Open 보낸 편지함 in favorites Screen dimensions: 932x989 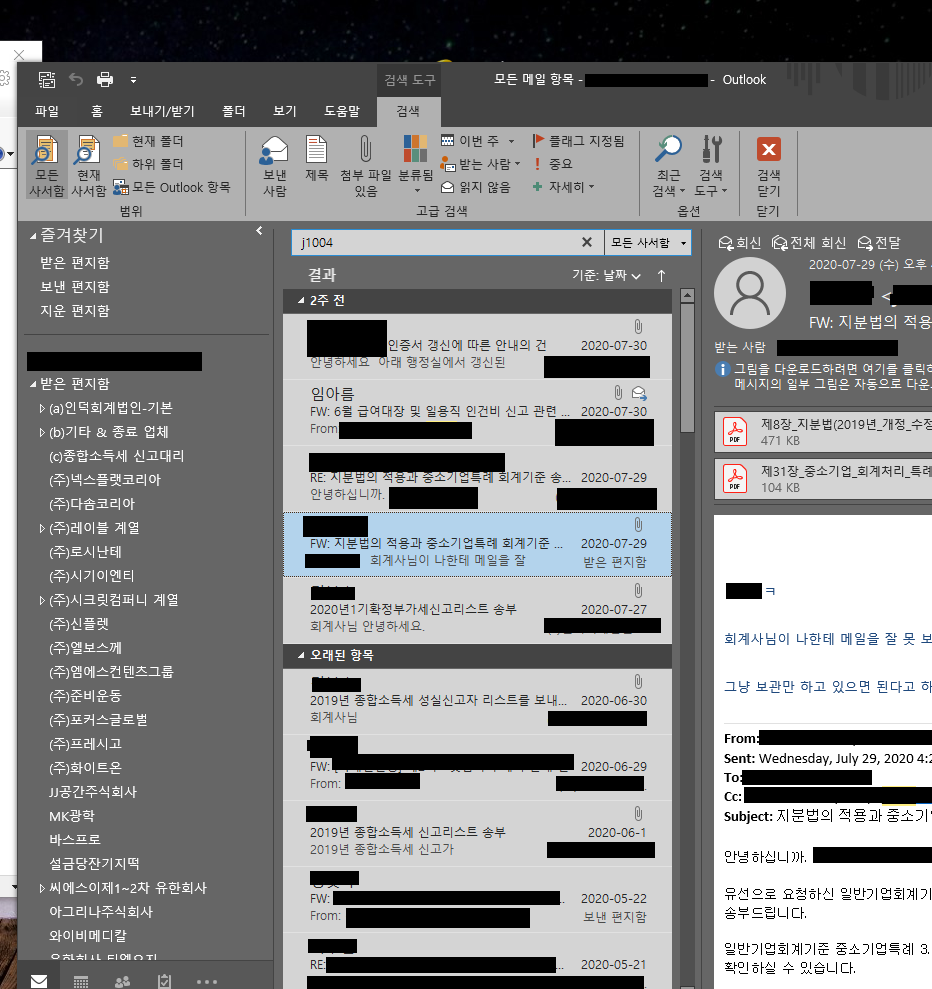pyautogui.click(x=75, y=286)
